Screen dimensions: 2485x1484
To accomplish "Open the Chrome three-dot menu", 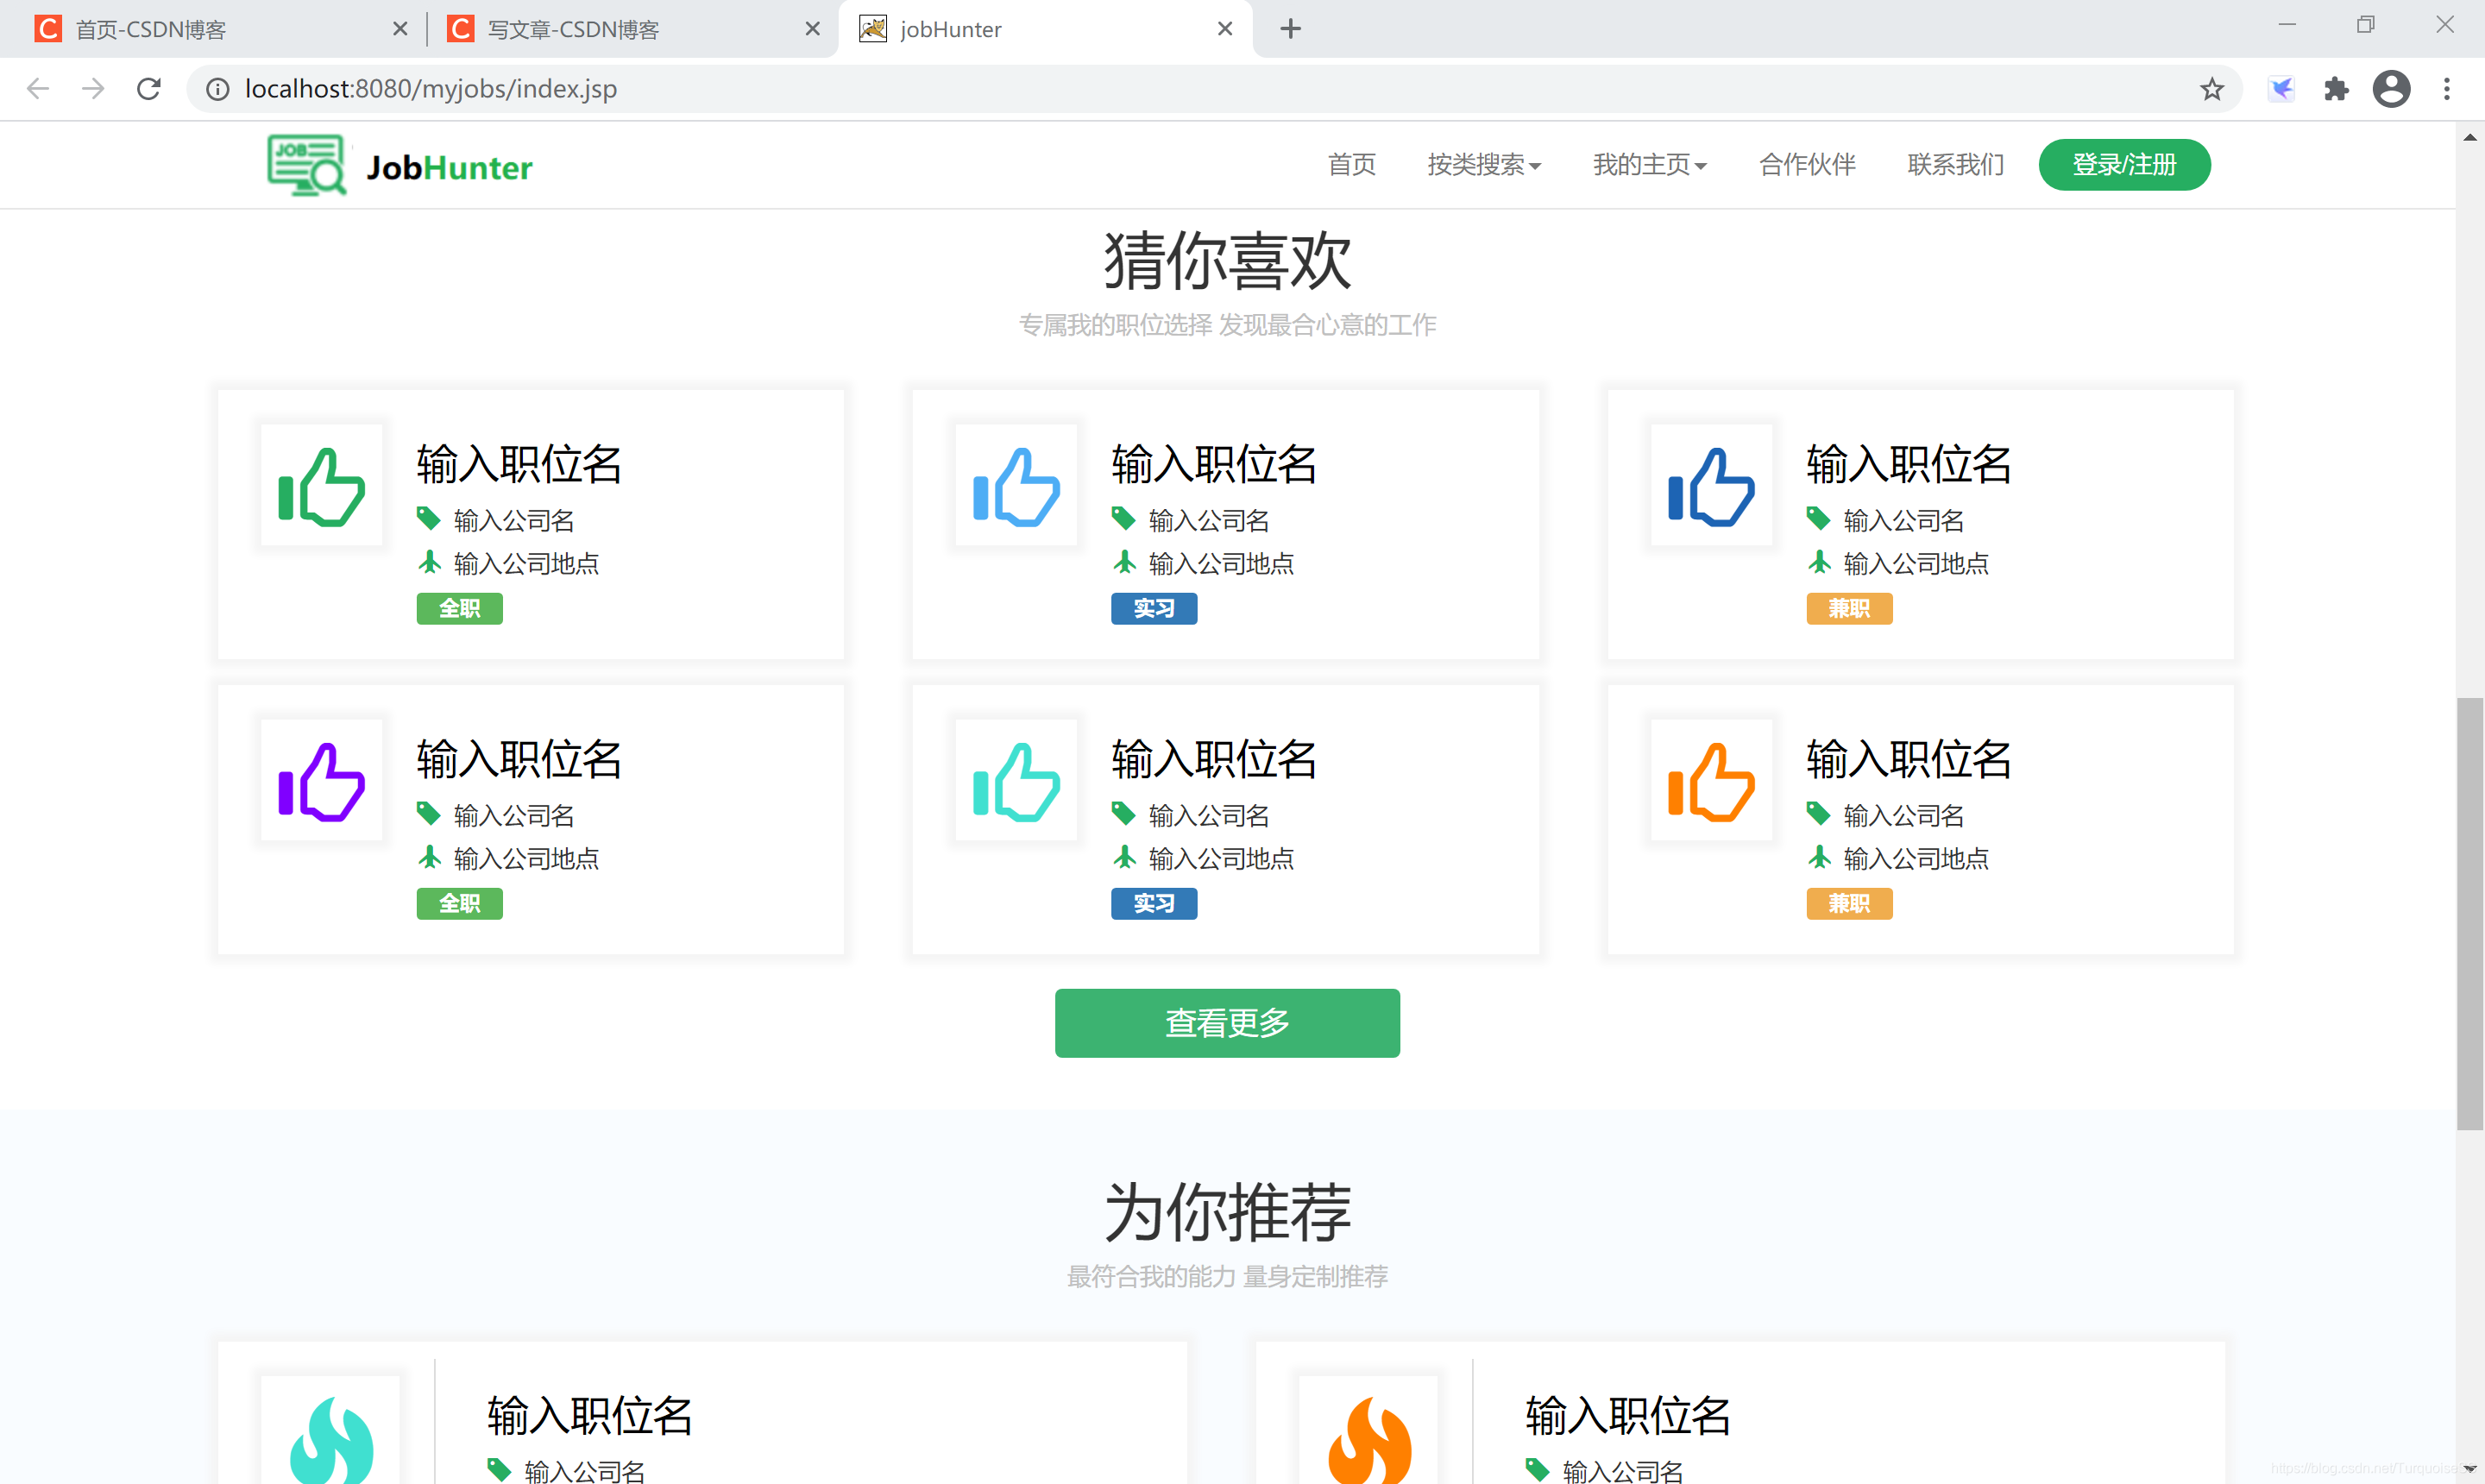I will pyautogui.click(x=2446, y=89).
